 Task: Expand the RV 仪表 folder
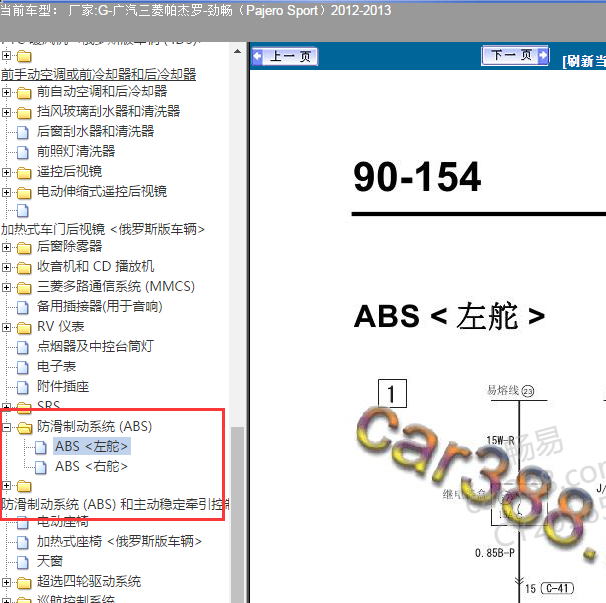(6, 327)
